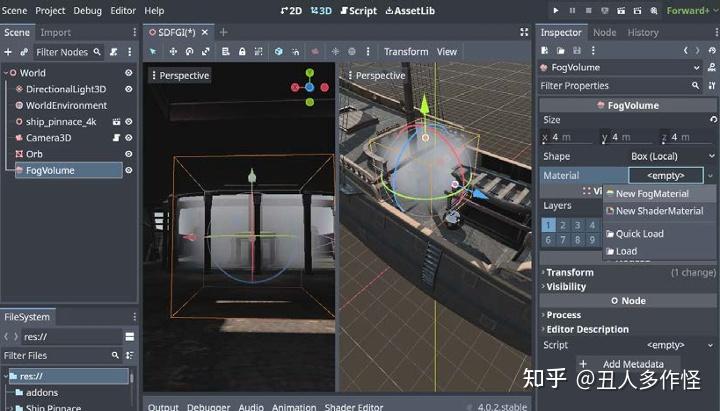Toggle visibility of World node
The height and width of the screenshot is (411, 720).
tap(129, 73)
